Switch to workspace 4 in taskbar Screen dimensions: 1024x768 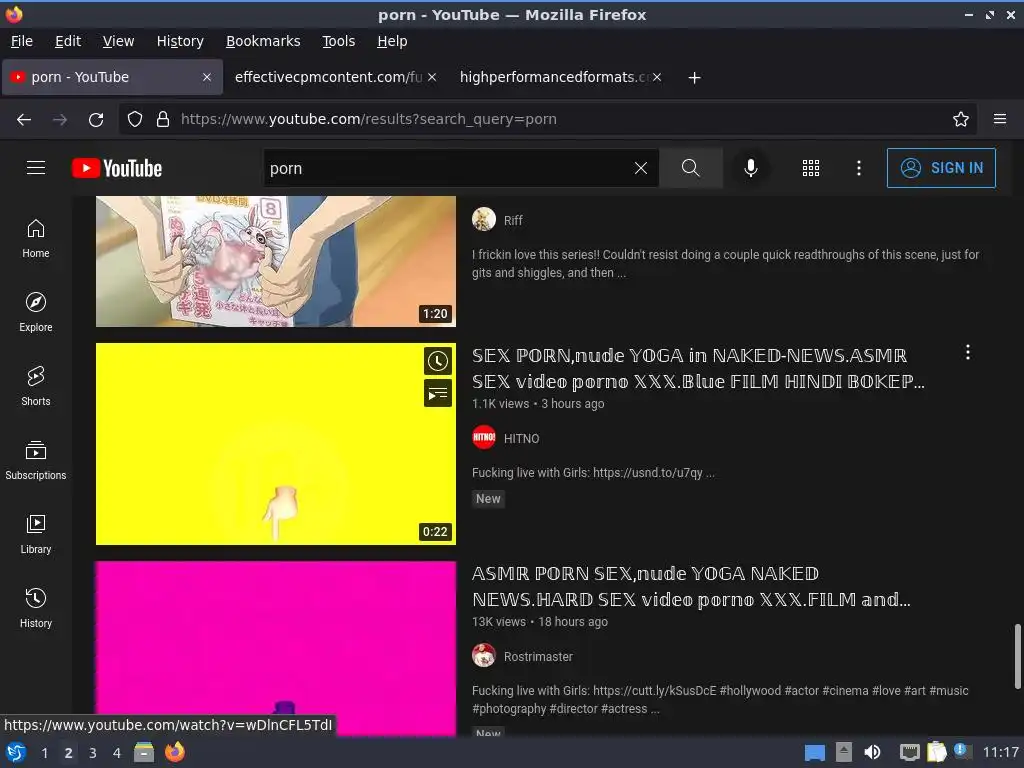pyautogui.click(x=117, y=753)
